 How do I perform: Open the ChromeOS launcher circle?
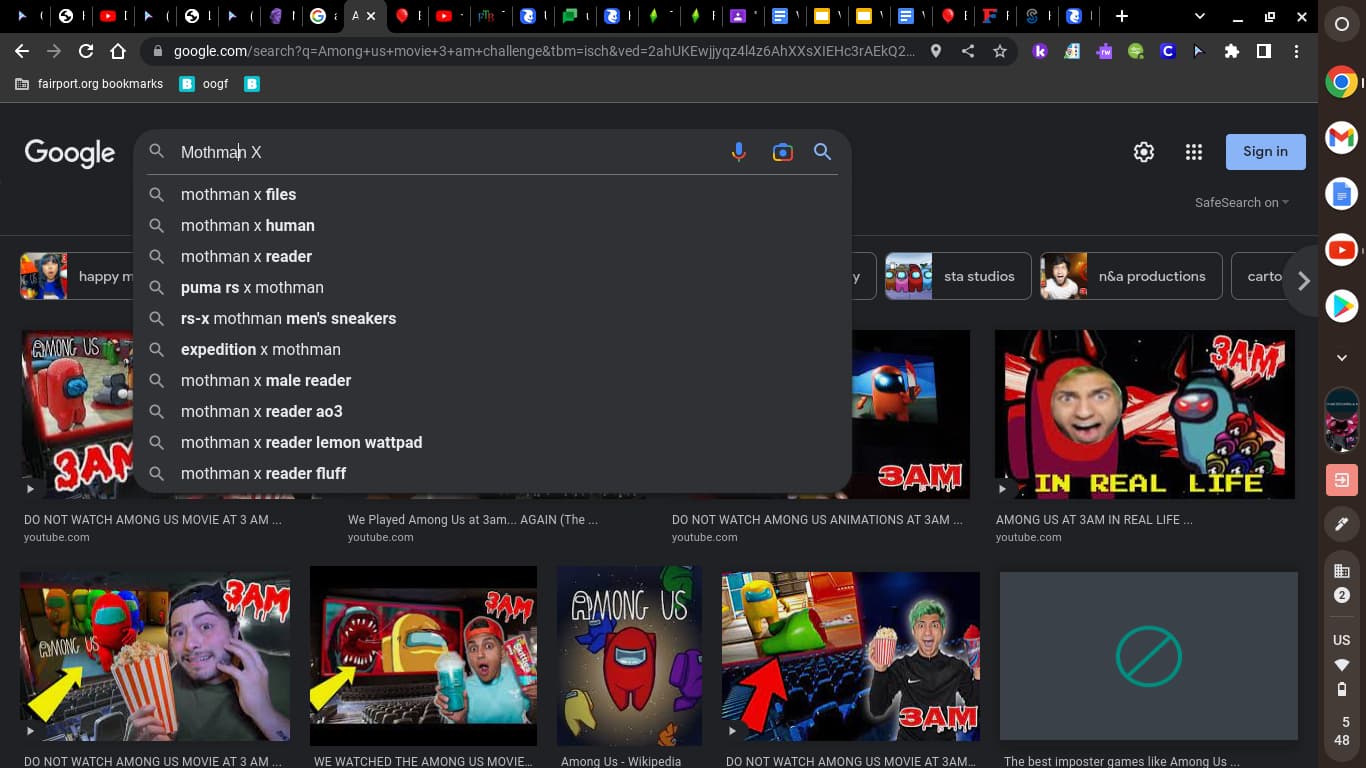[1342, 25]
